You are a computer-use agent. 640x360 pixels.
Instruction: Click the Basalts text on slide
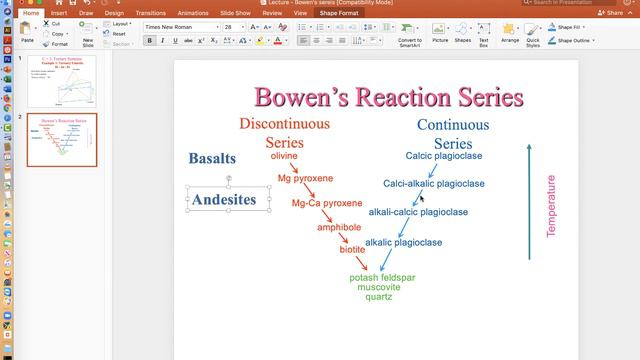coord(212,158)
